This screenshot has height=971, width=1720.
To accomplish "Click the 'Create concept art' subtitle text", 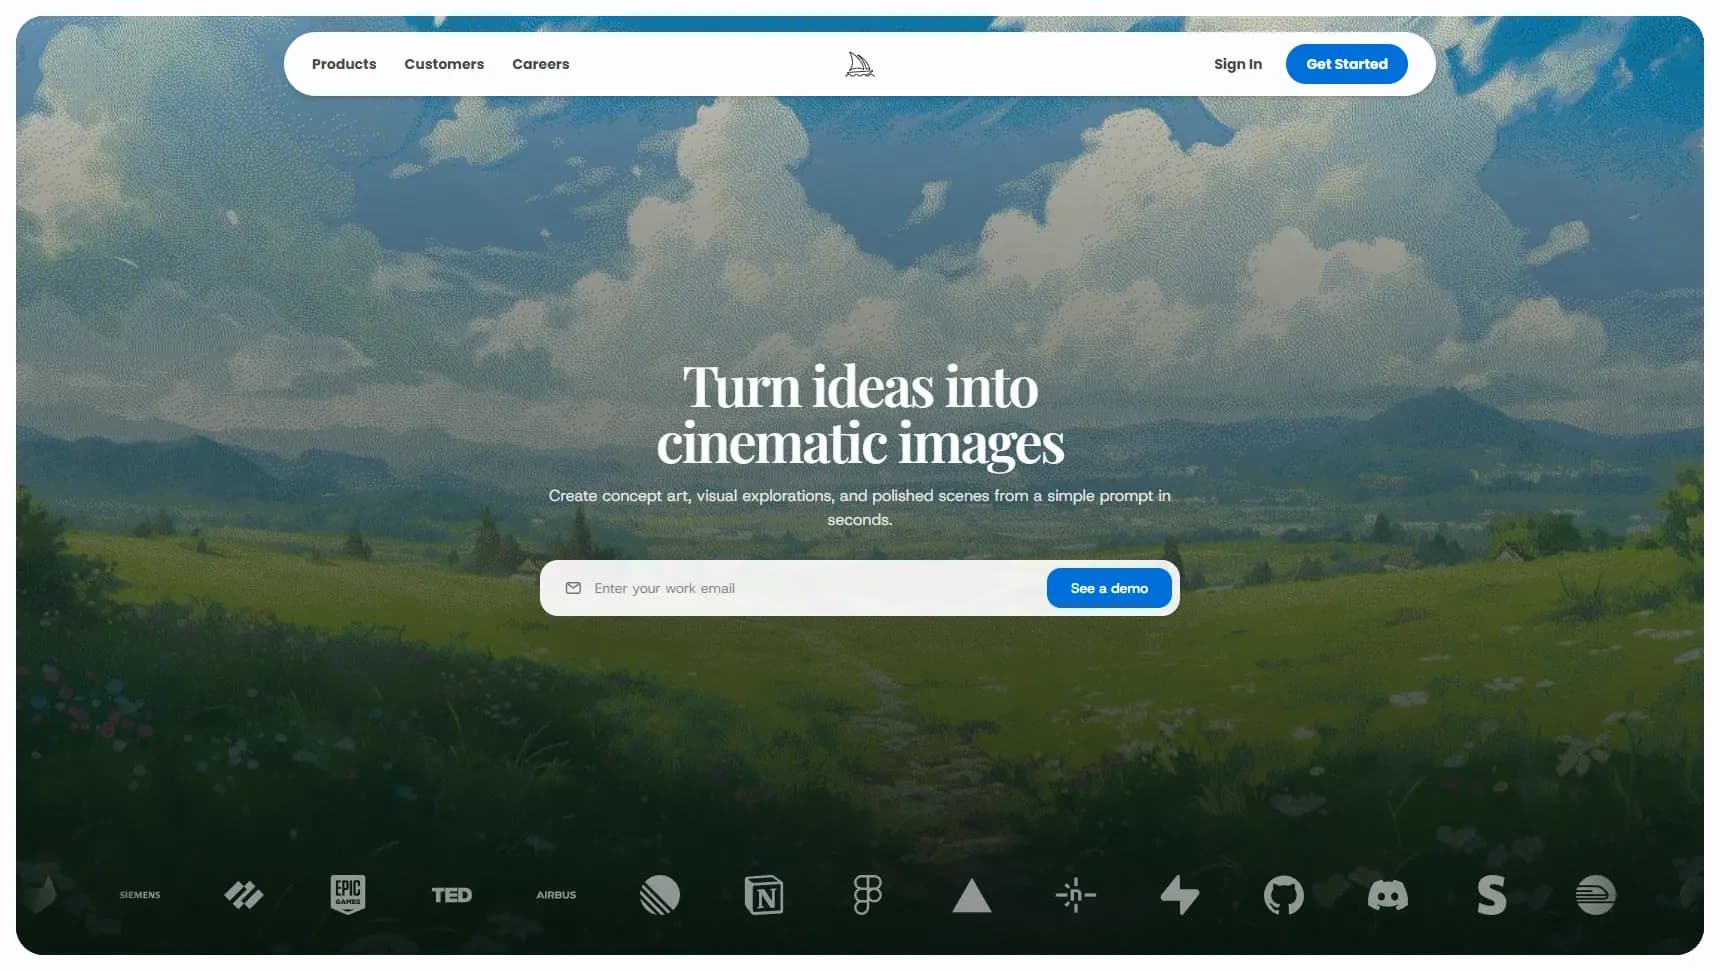I will pos(860,507).
